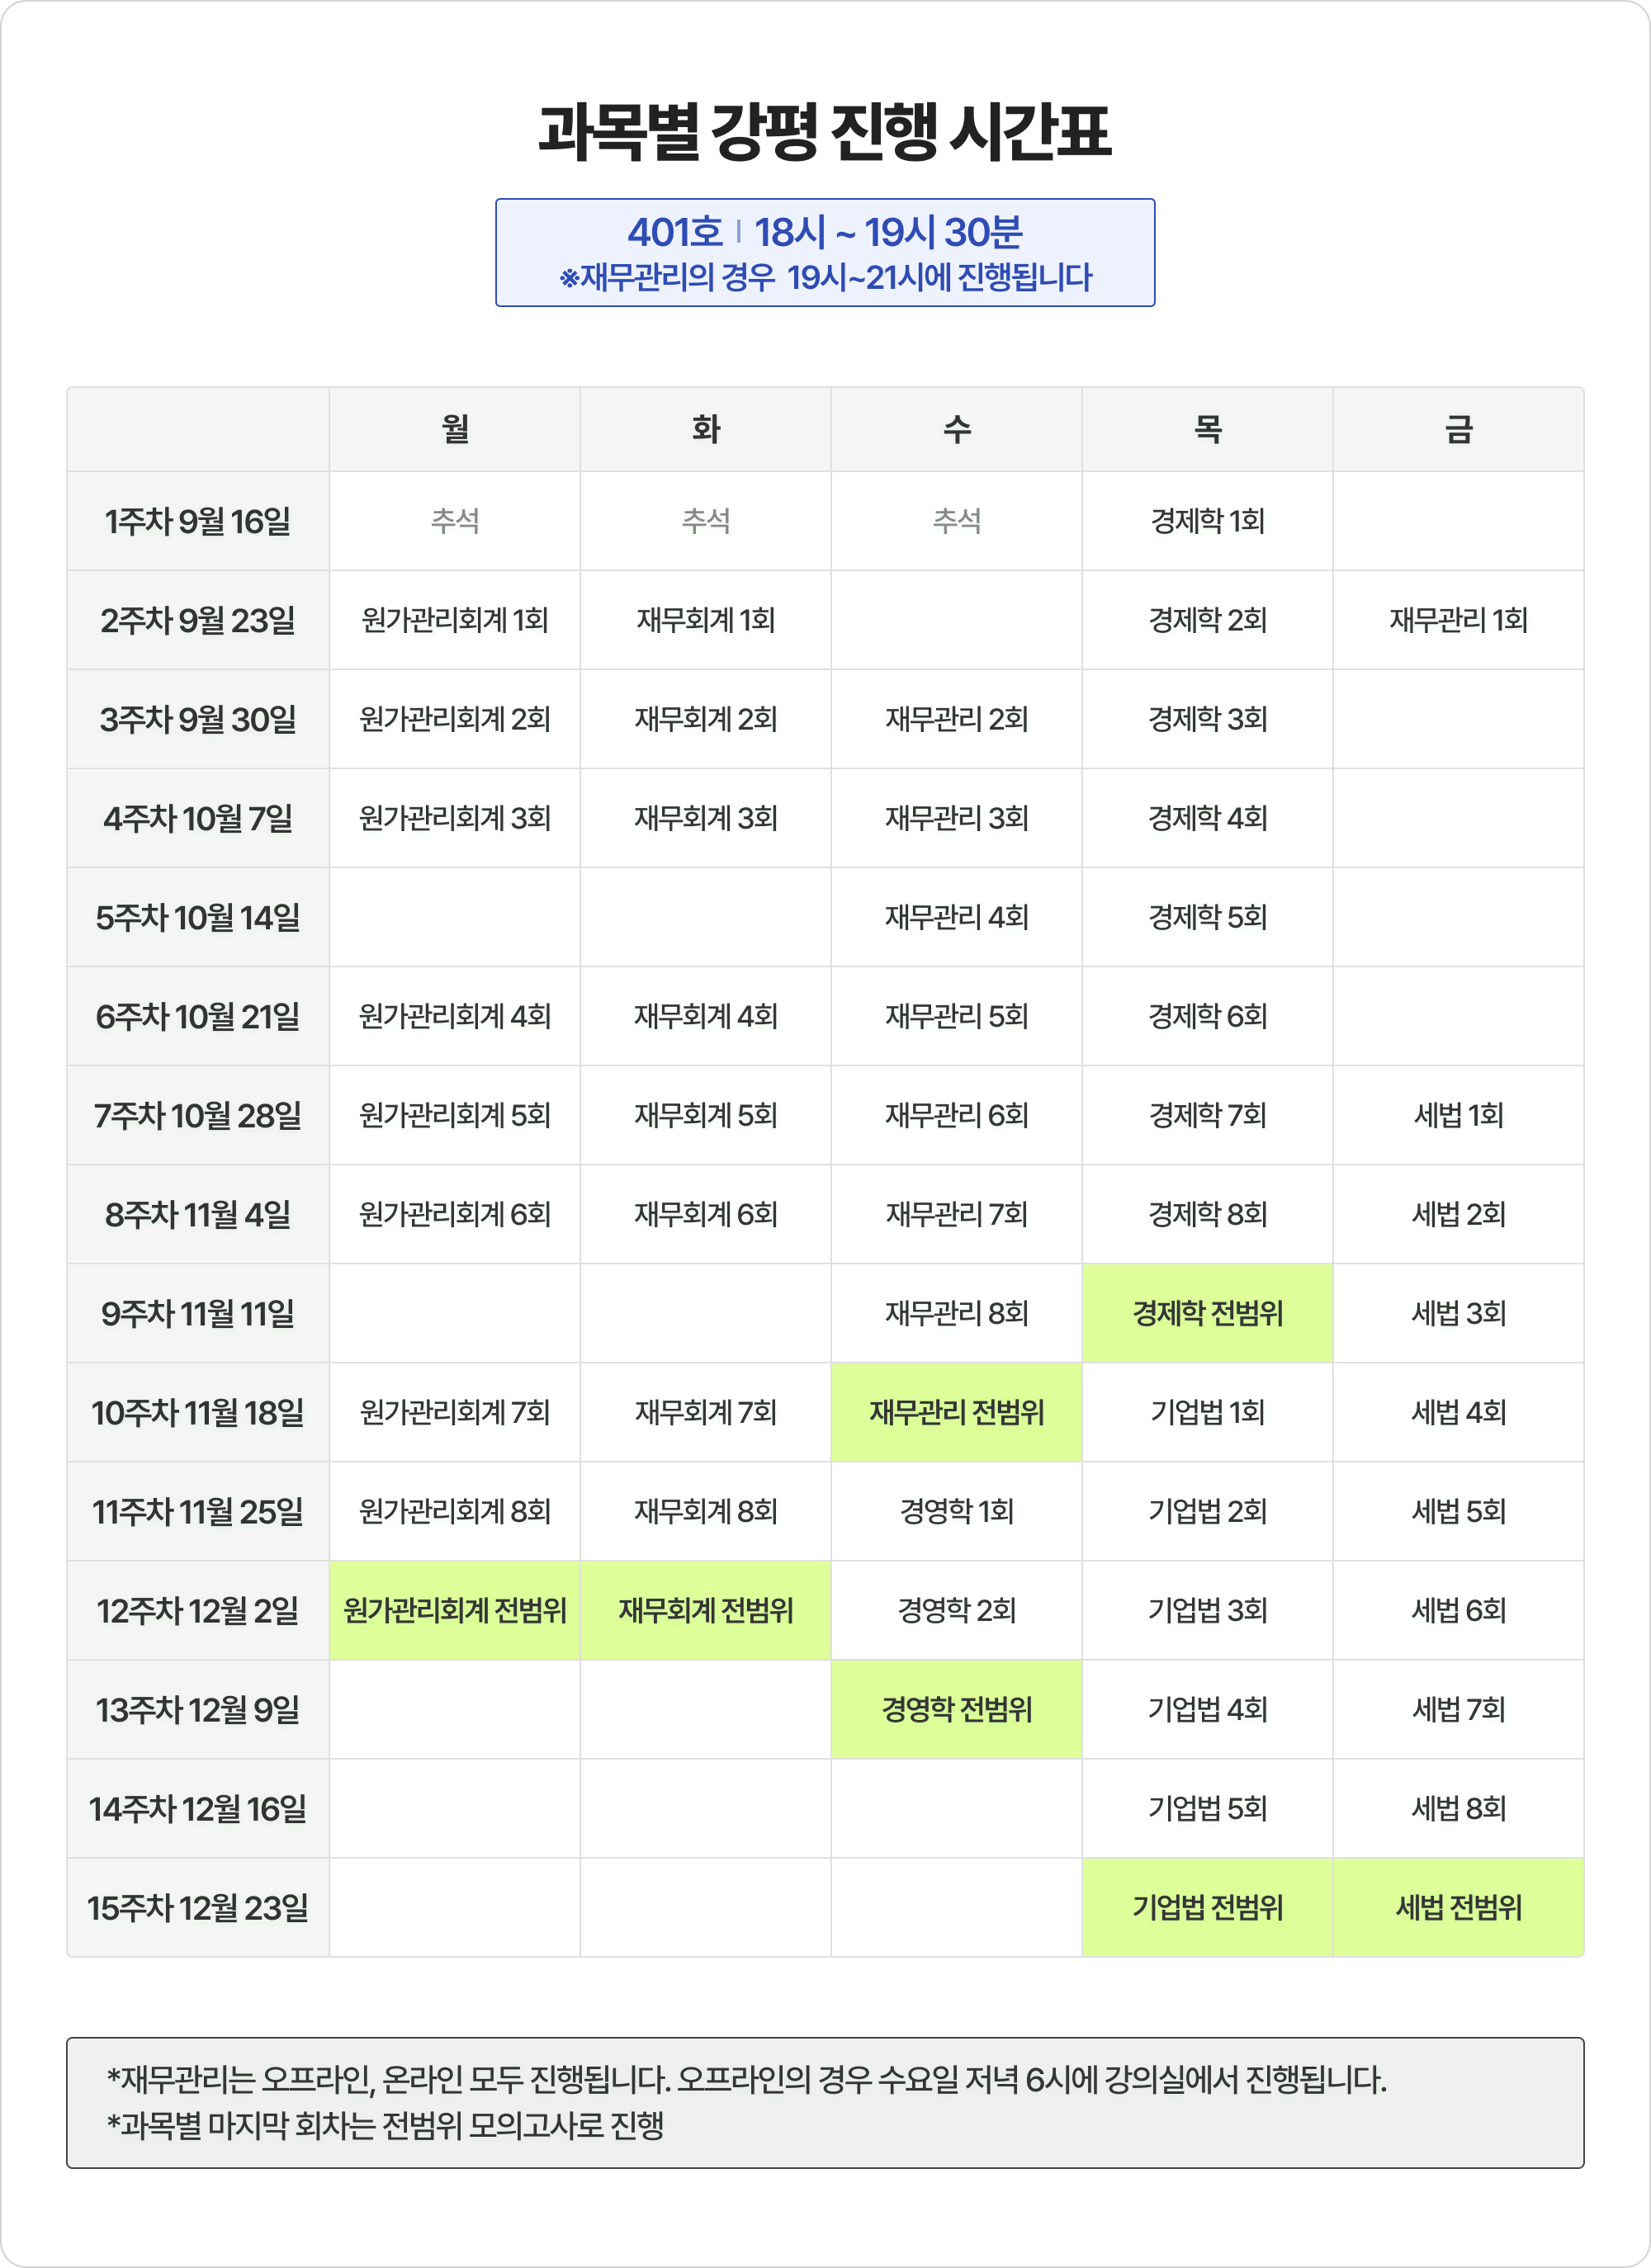Select the 원가관리회계 전범위 green cell
This screenshot has width=1651, height=2268.
455,1610
